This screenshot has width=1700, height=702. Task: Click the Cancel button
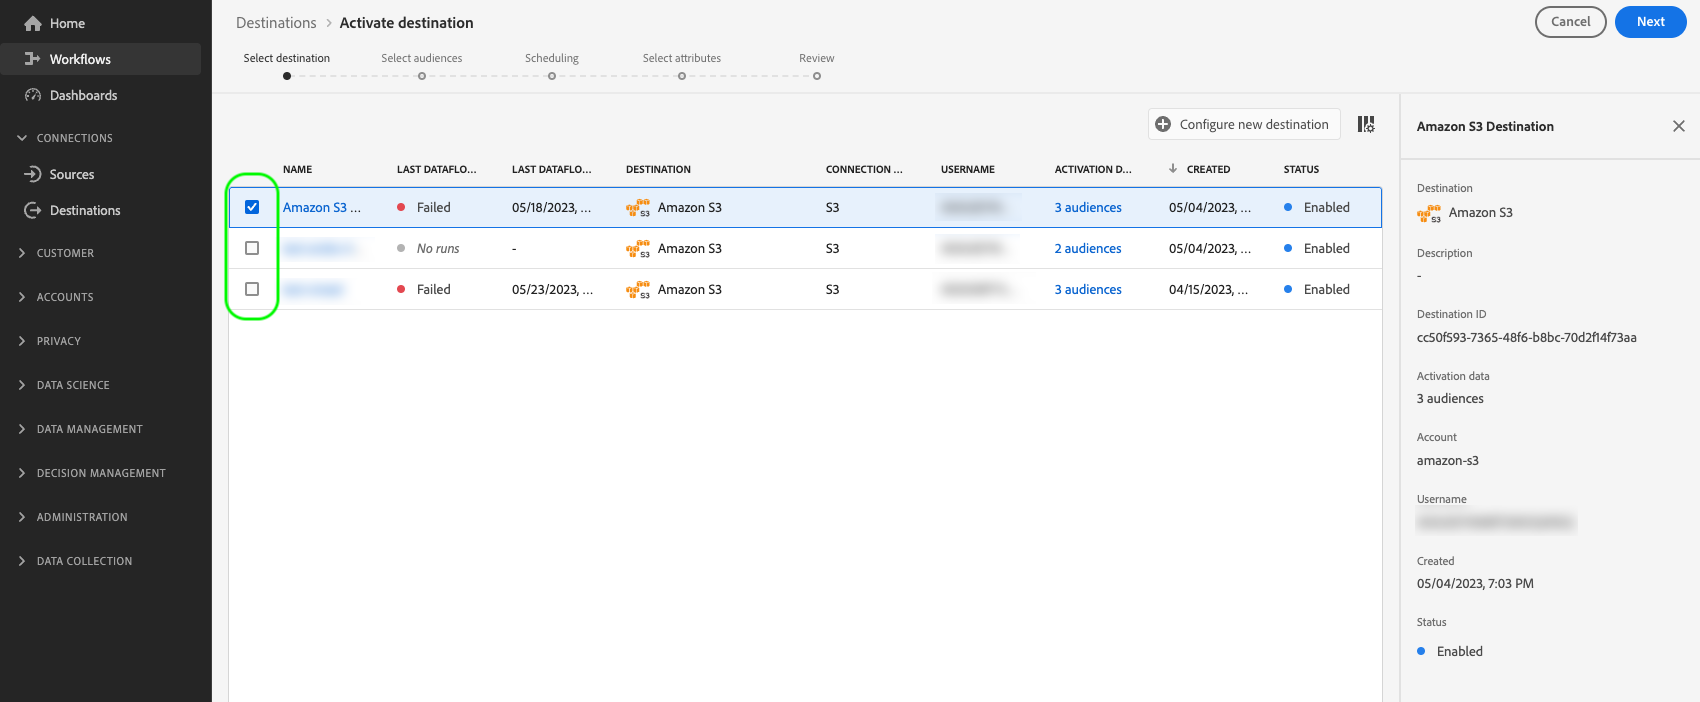(x=1570, y=22)
